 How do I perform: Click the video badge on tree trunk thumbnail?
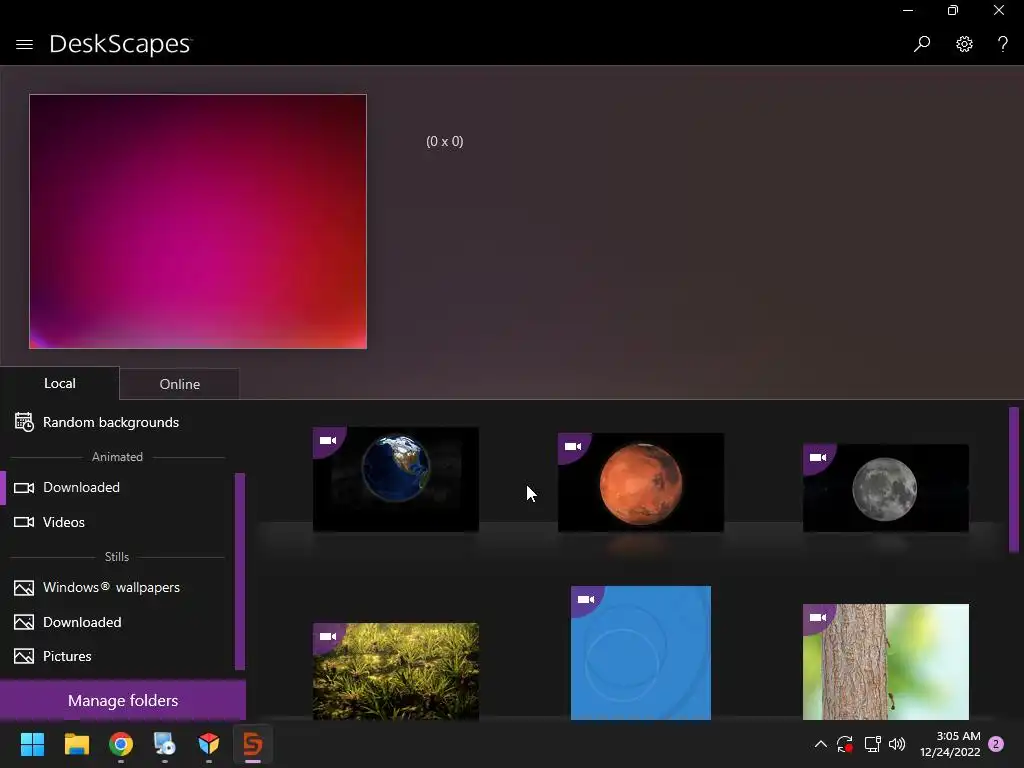pyautogui.click(x=818, y=617)
